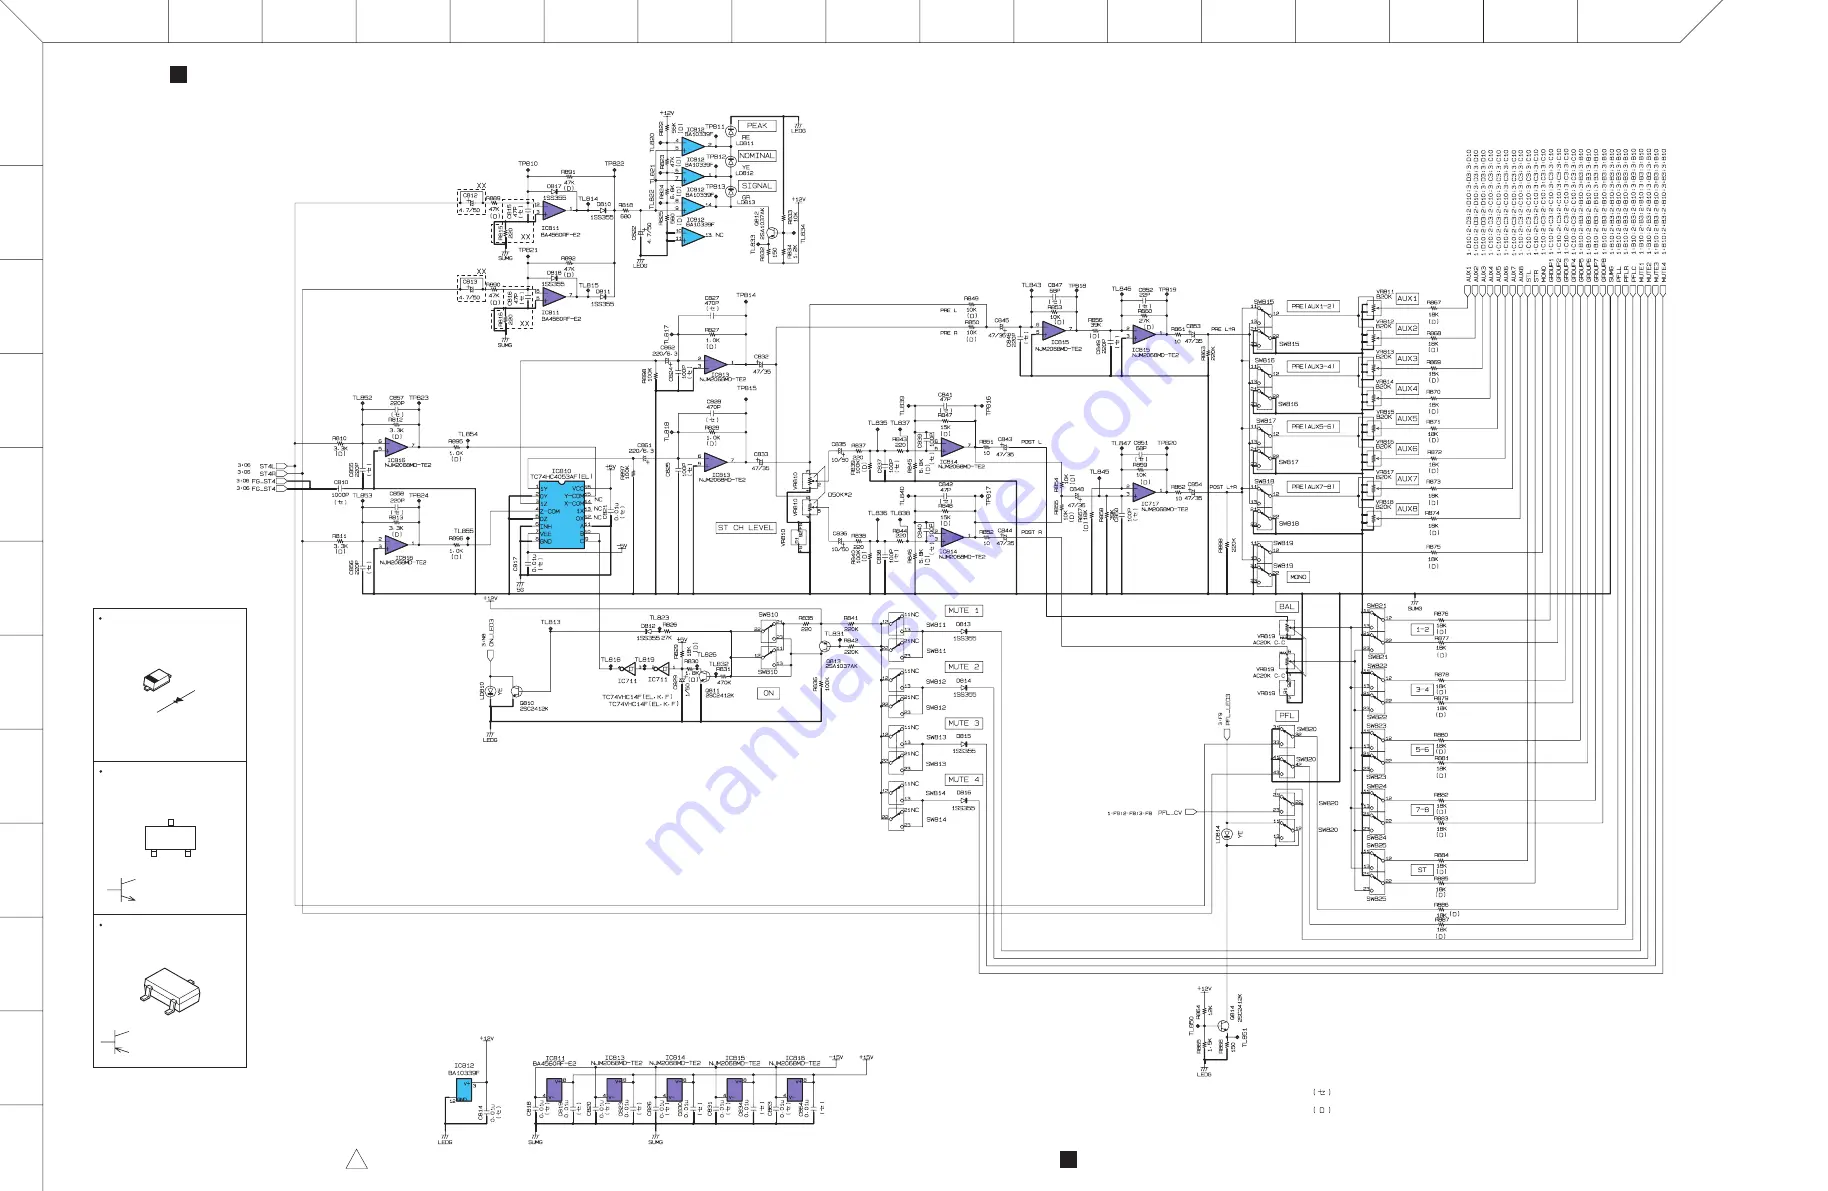Select the ST assign label box
This screenshot has height=1191, width=1828.
point(1421,870)
